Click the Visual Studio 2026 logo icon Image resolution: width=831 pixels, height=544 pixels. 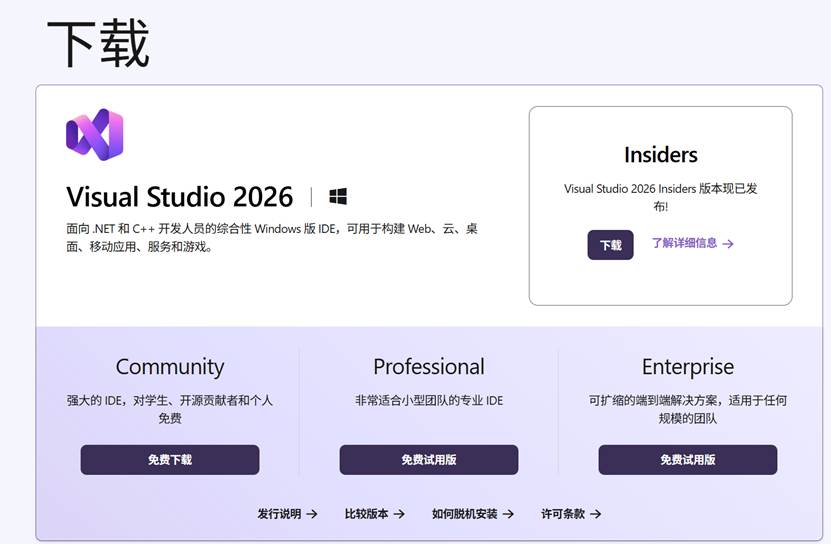click(95, 134)
